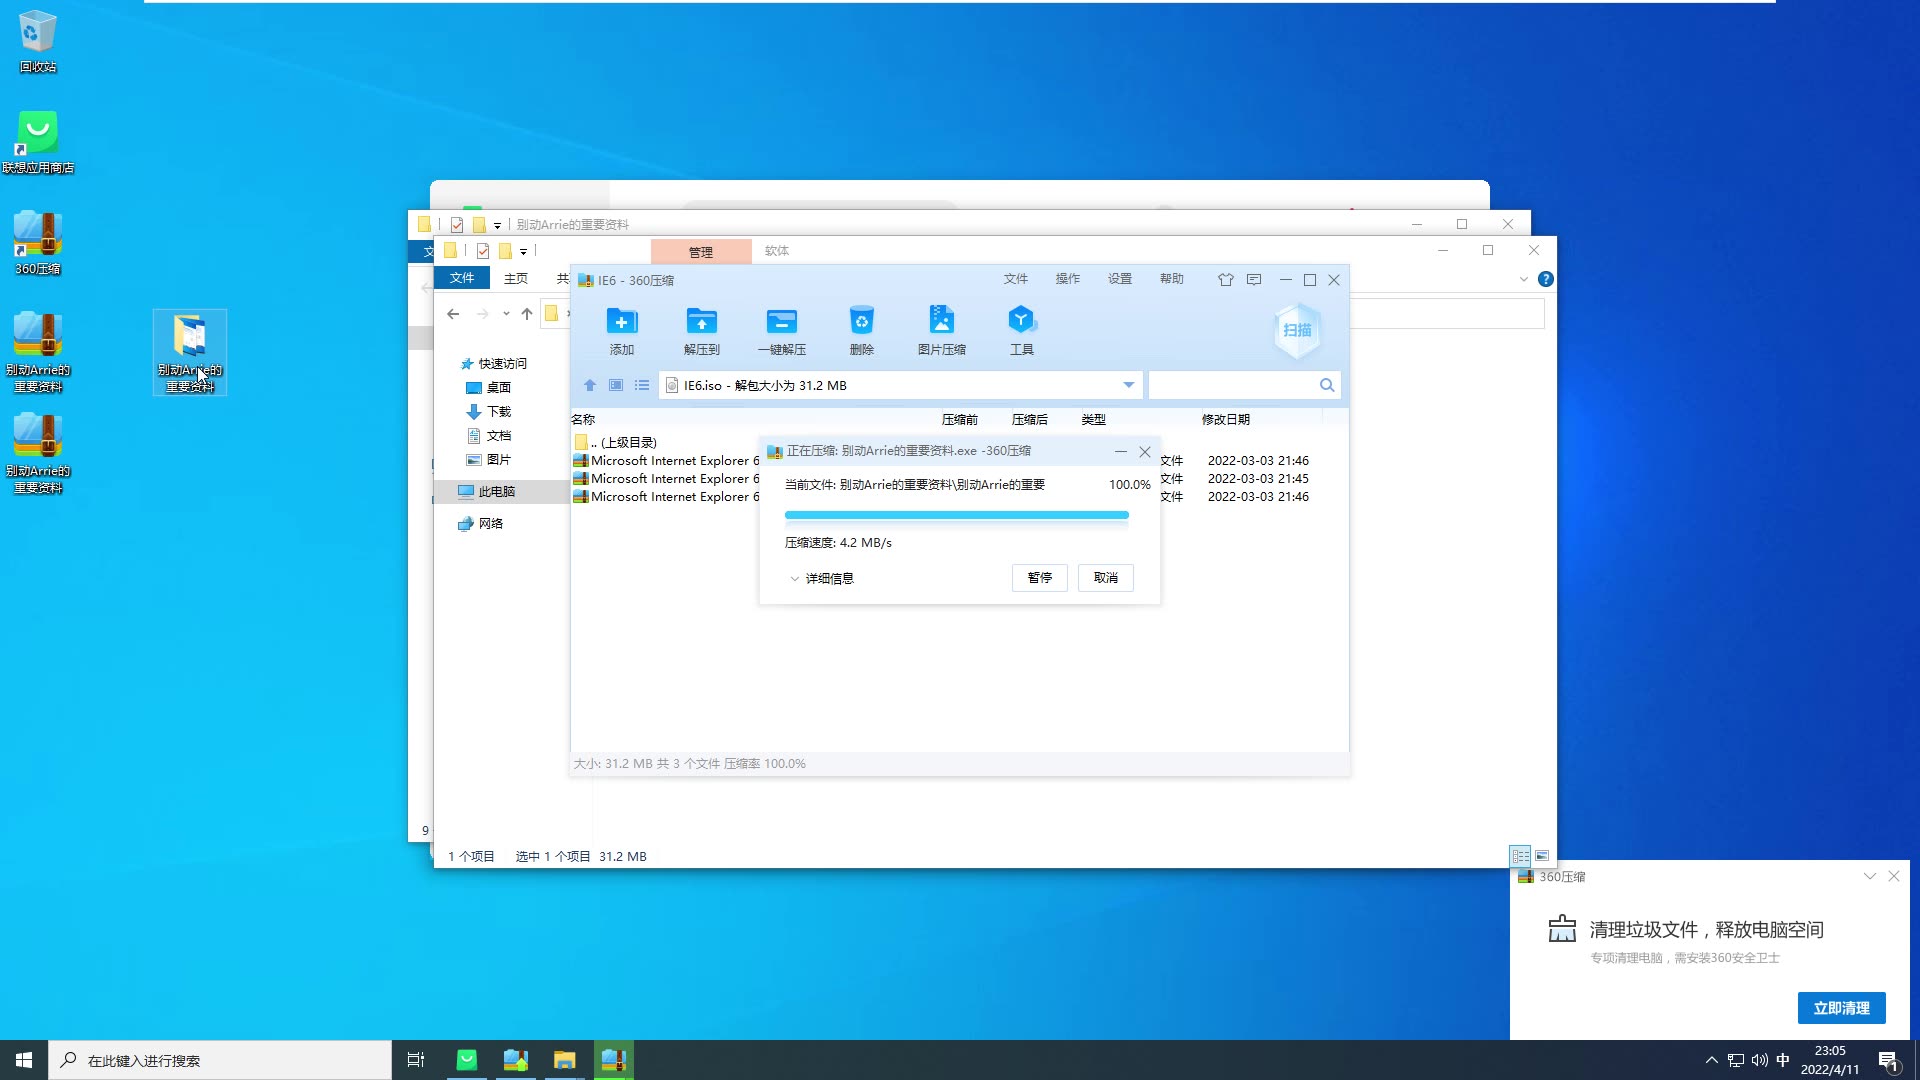The image size is (1920, 1080).
Task: Open the 360压缩 desktop shortcut
Action: pos(38,243)
